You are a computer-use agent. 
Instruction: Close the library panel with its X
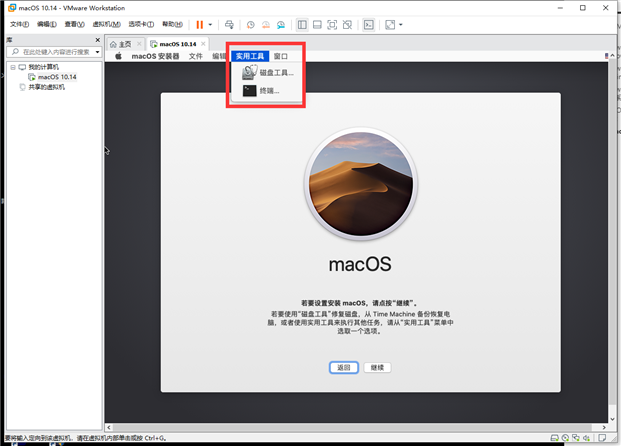click(x=98, y=40)
